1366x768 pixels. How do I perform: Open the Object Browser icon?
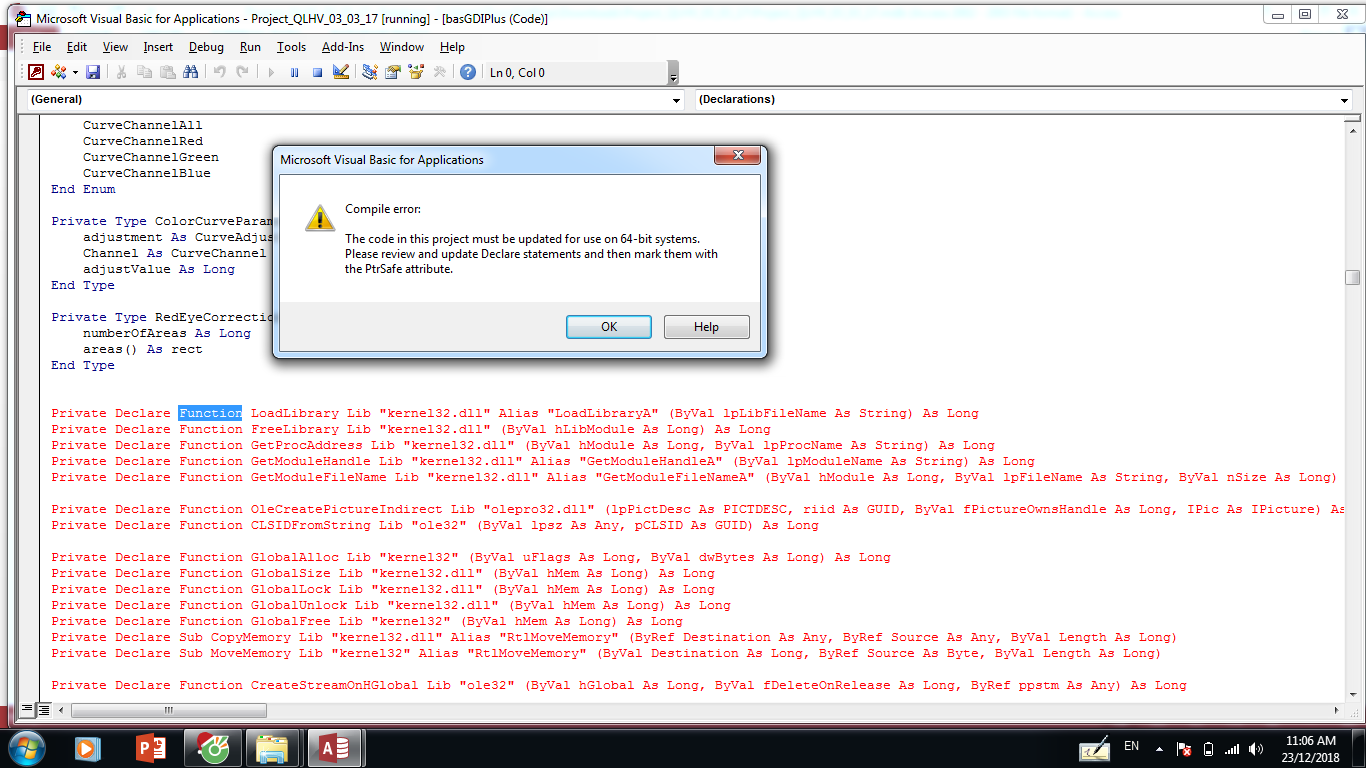[x=415, y=72]
